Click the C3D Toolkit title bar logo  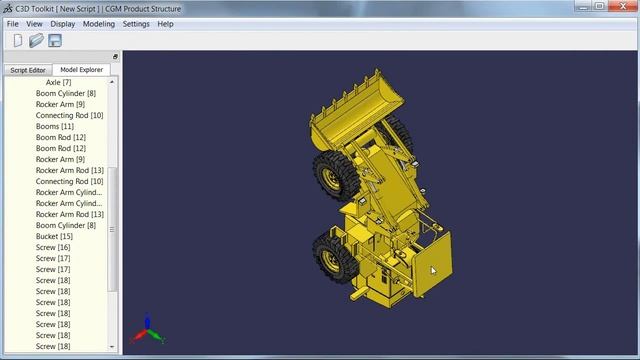[x=8, y=8]
